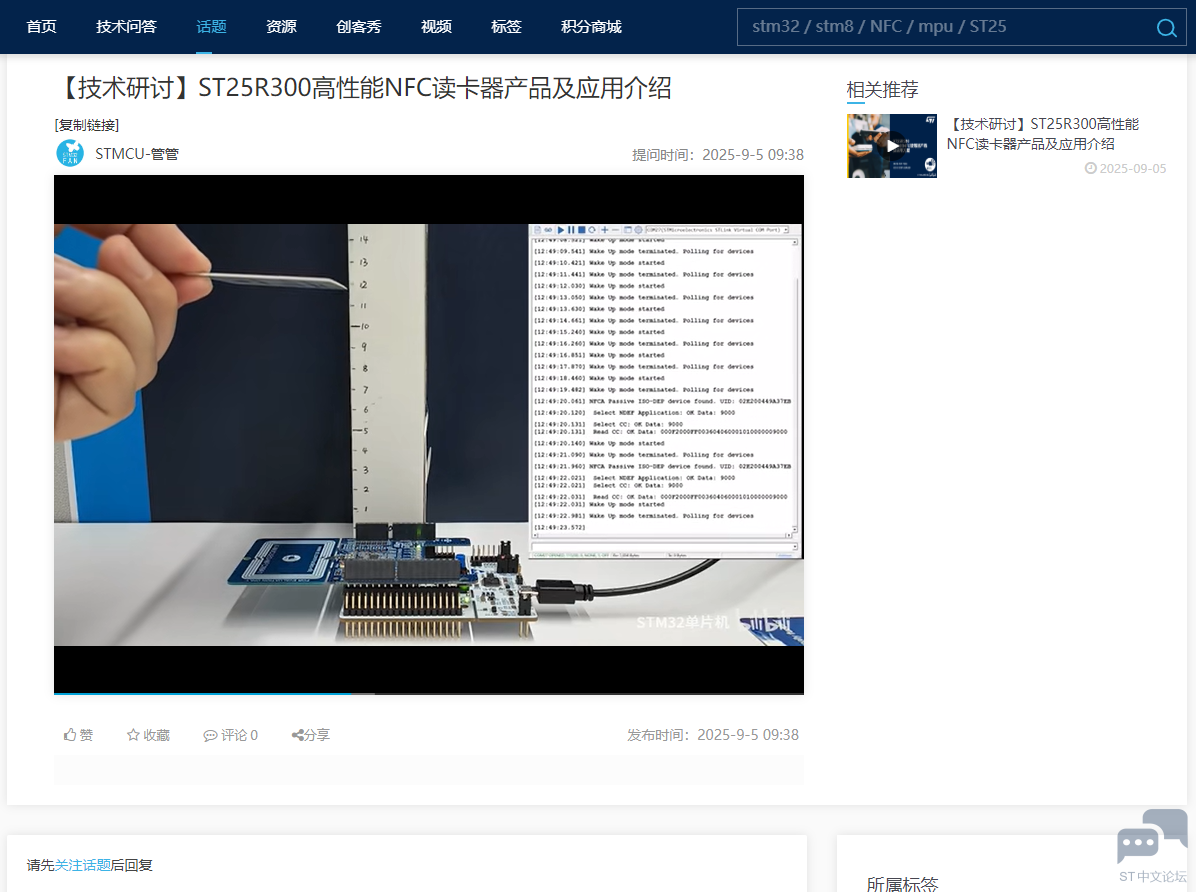The image size is (1196, 892).
Task: Add post to favorites via 收藏 star
Action: pyautogui.click(x=148, y=735)
